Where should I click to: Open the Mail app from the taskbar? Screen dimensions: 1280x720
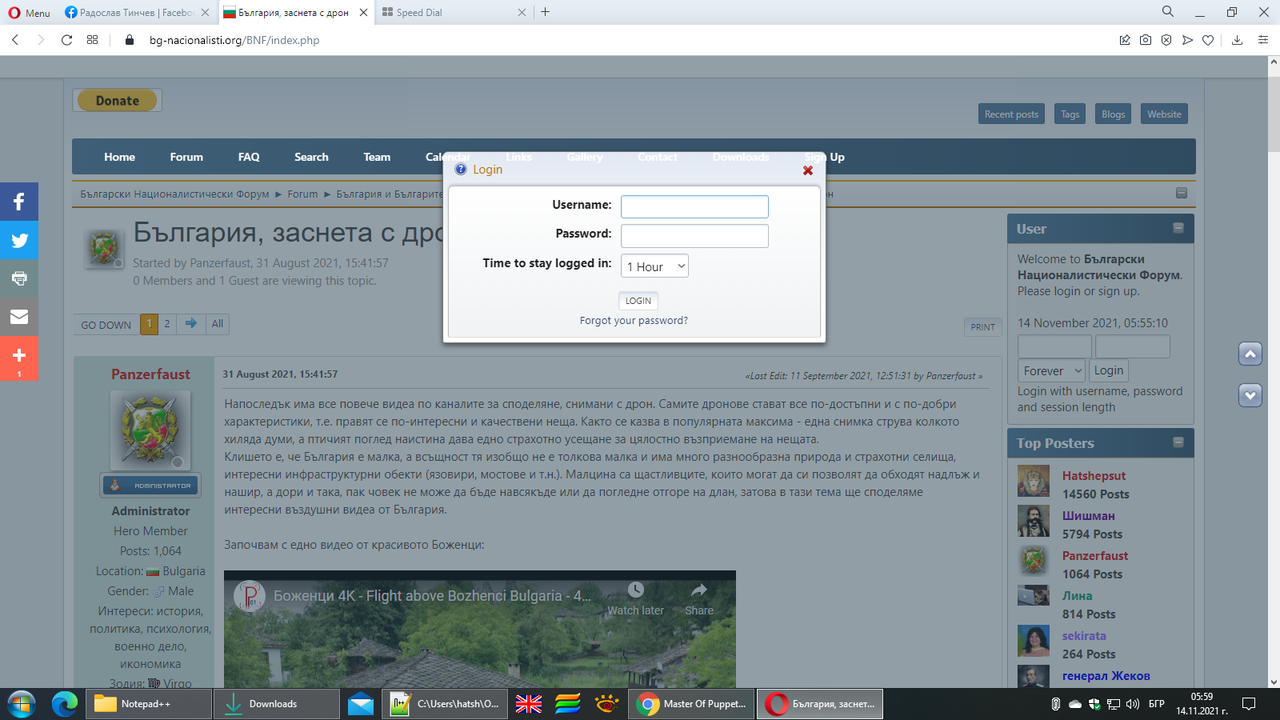tap(361, 704)
